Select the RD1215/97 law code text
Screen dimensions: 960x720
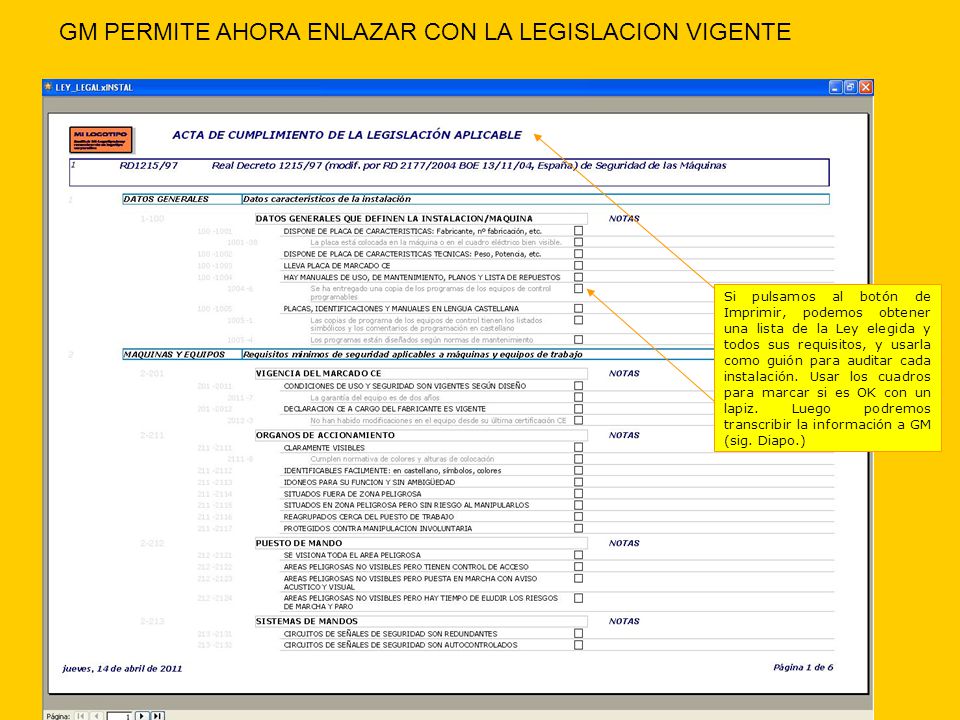pos(149,165)
